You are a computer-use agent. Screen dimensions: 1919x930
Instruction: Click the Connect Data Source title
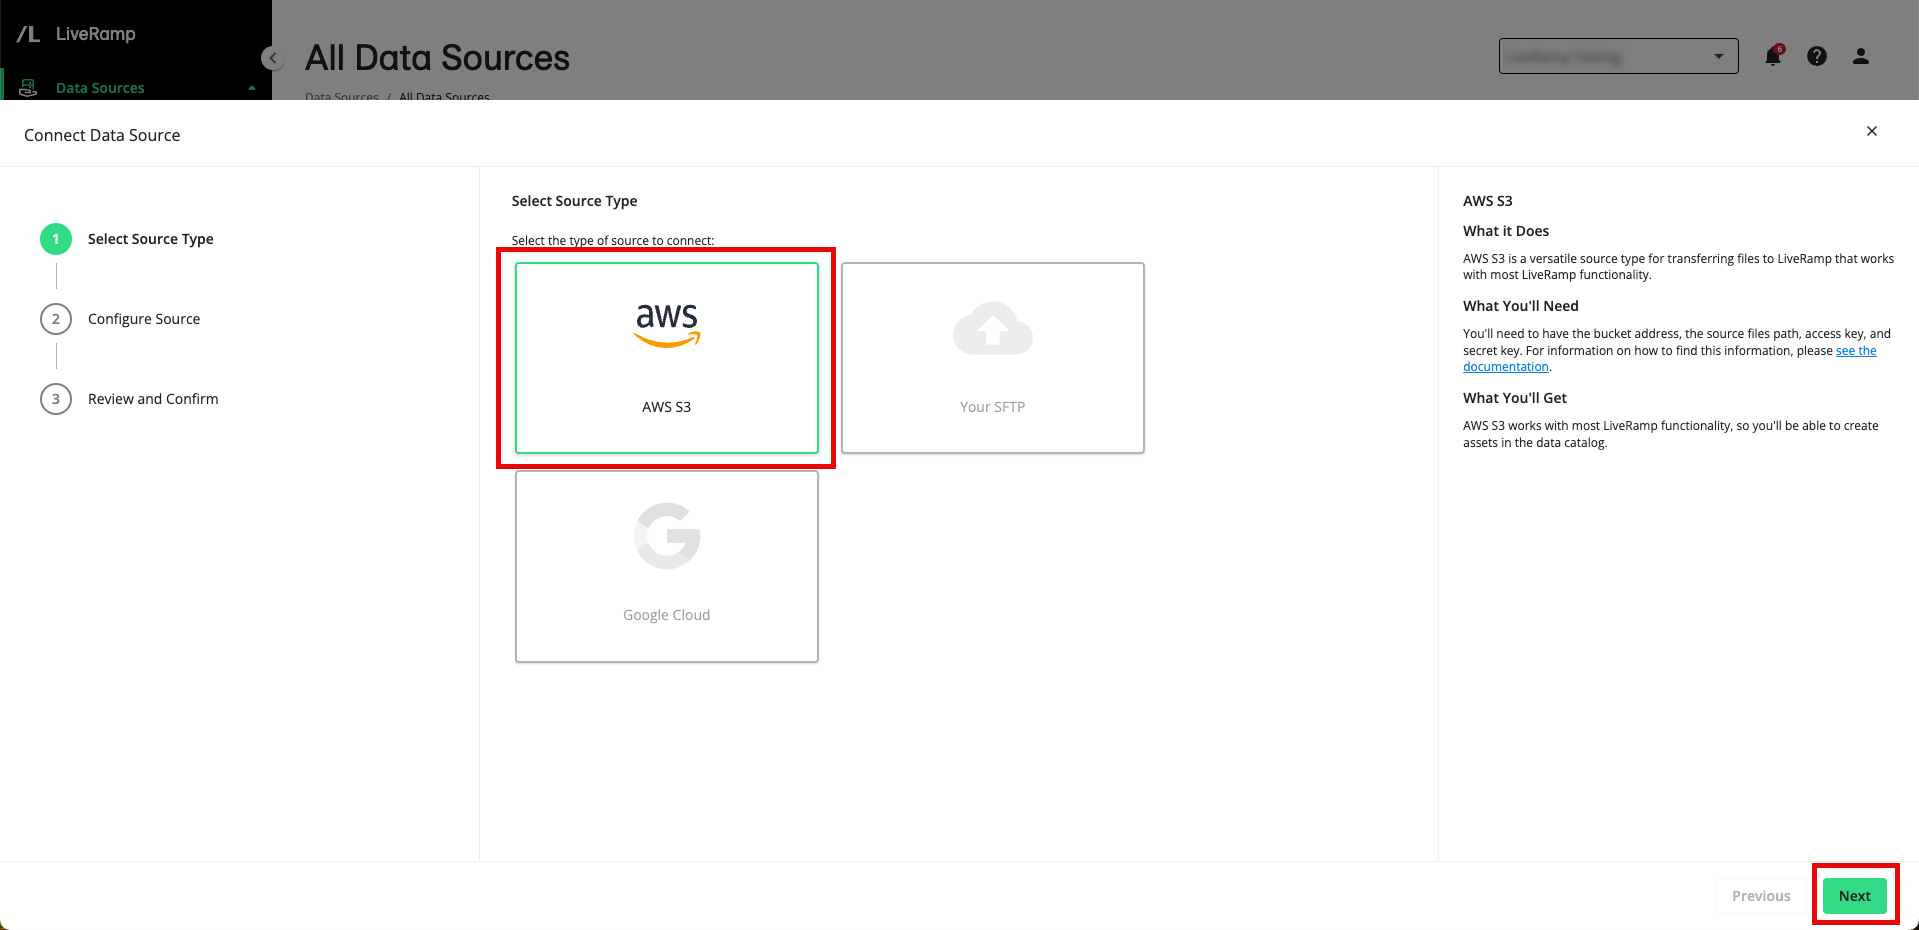[x=102, y=135]
